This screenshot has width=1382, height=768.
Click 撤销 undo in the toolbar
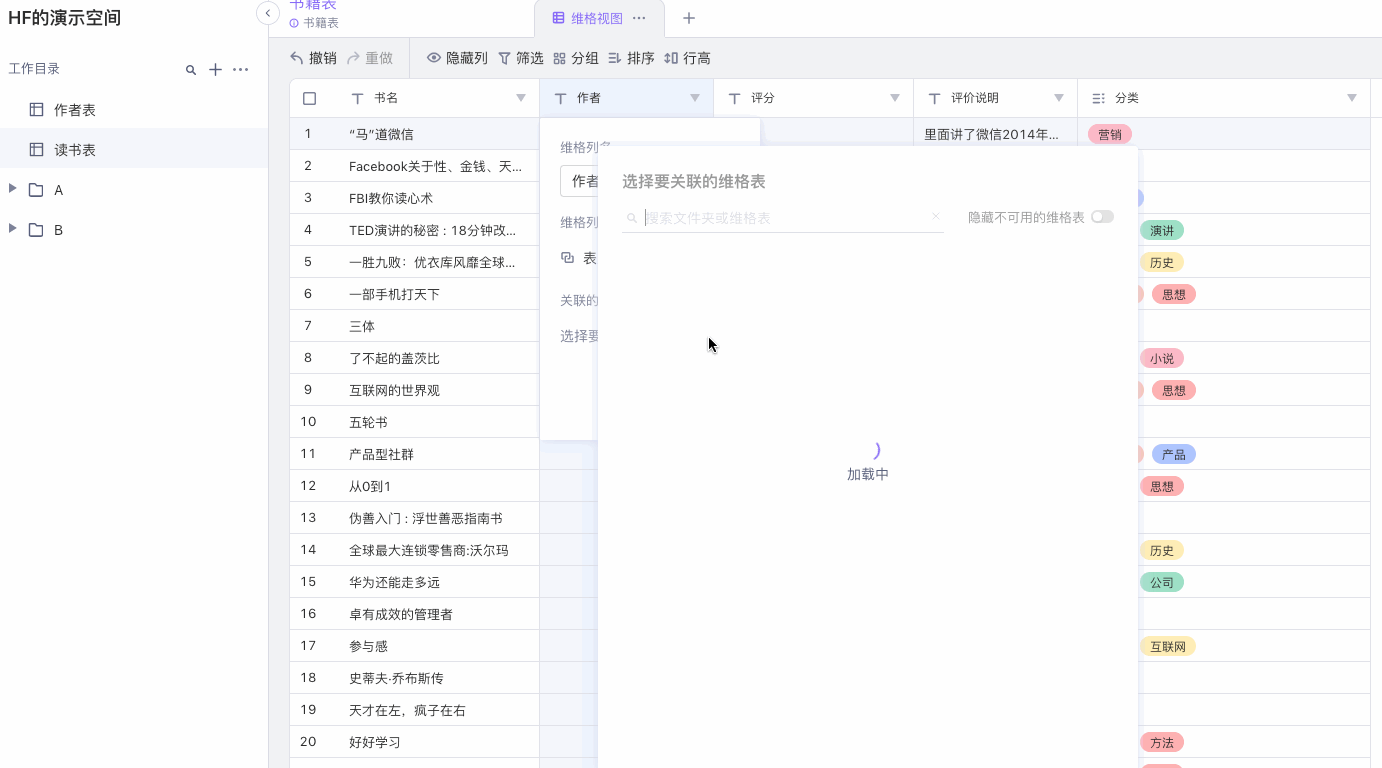tap(313, 58)
